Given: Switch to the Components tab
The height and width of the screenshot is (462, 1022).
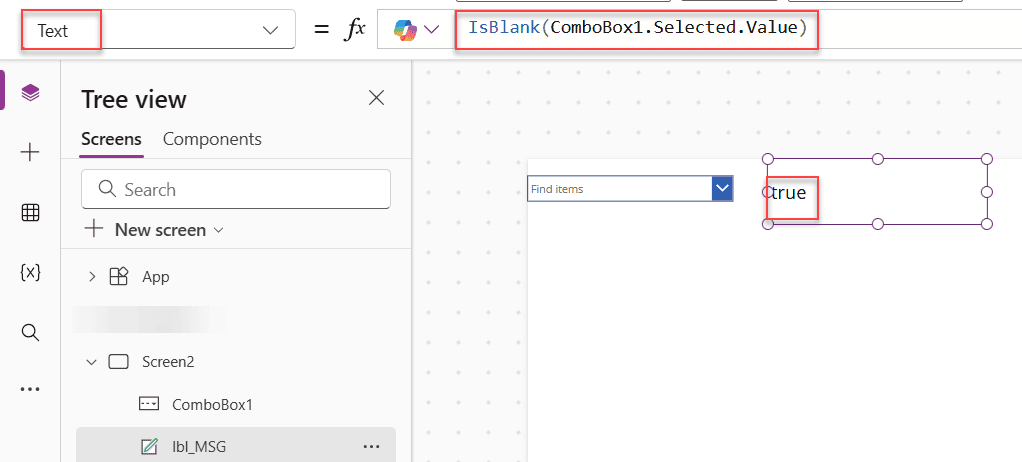Looking at the screenshot, I should (x=212, y=139).
